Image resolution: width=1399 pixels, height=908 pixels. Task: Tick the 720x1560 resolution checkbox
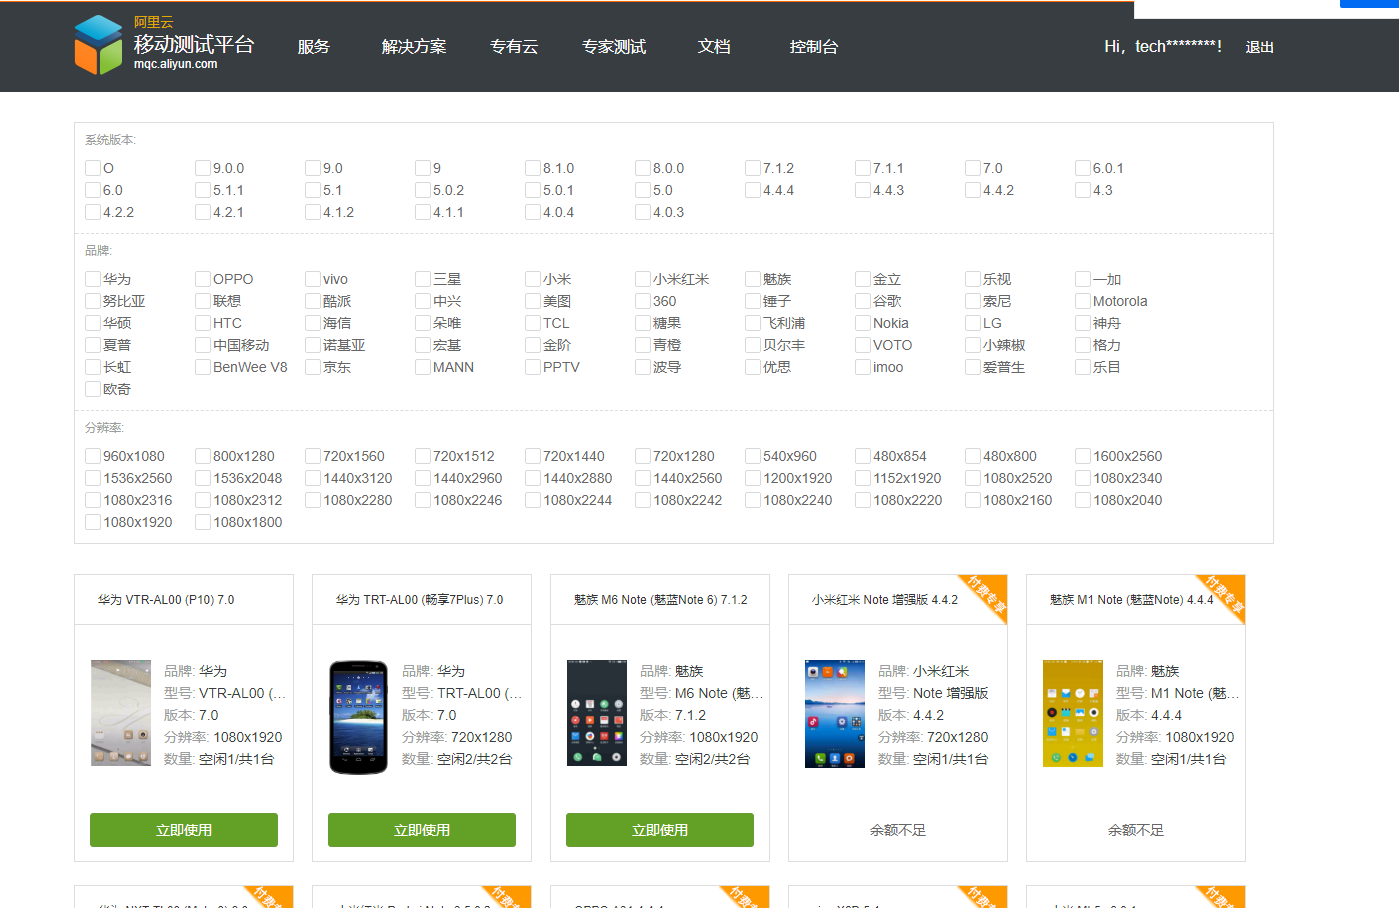[x=313, y=456]
